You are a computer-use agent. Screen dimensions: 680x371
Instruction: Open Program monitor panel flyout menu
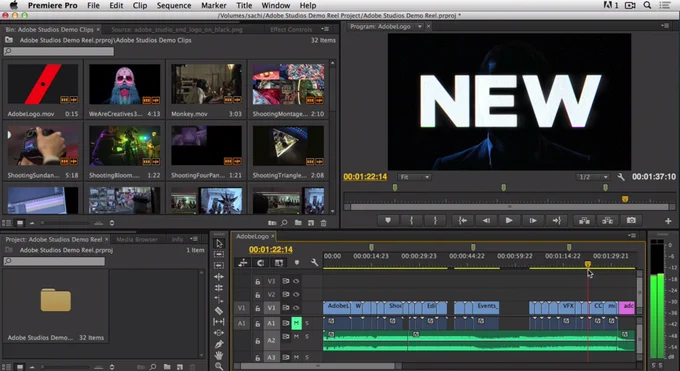665,26
